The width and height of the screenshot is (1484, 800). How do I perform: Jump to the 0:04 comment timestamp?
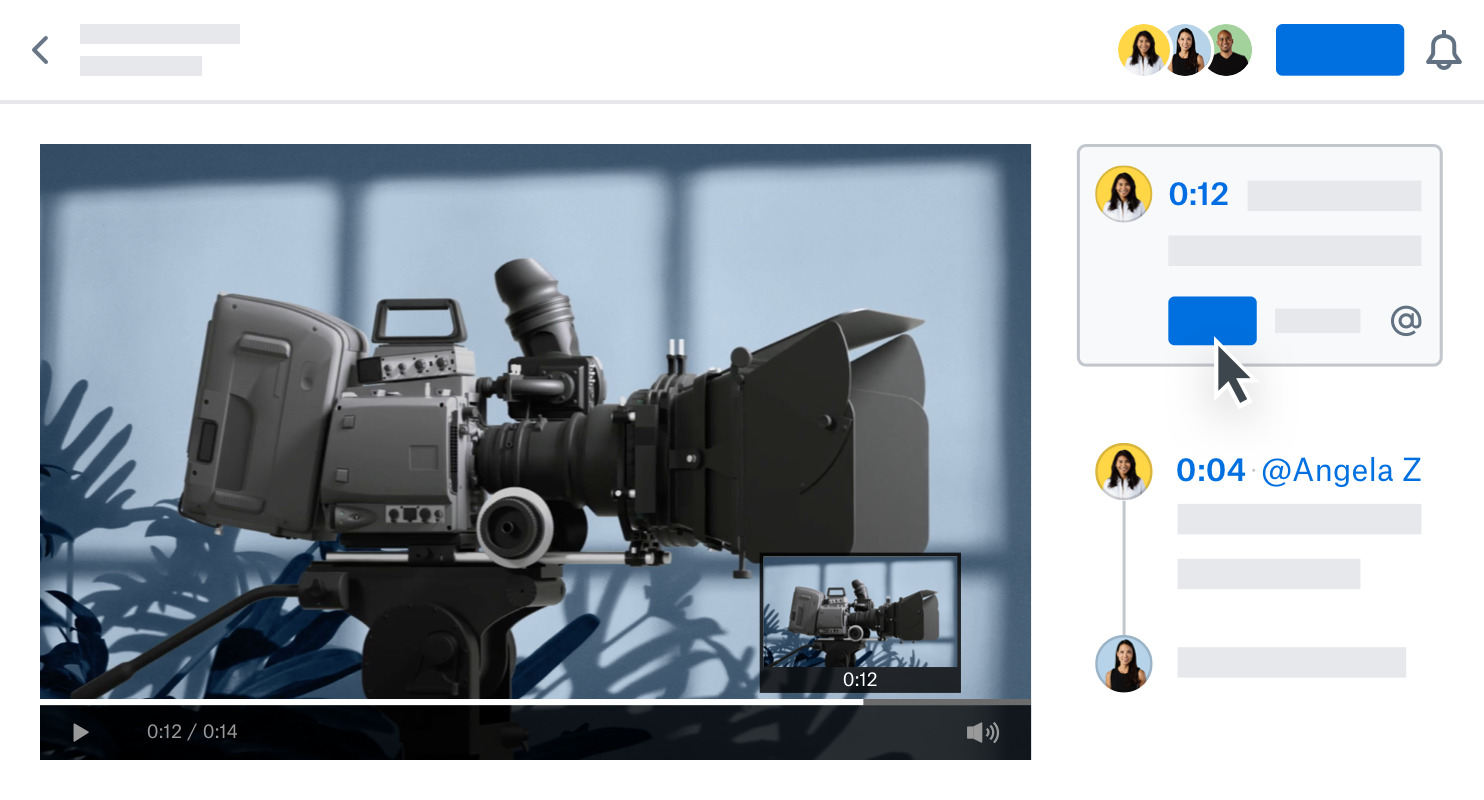click(x=1210, y=470)
